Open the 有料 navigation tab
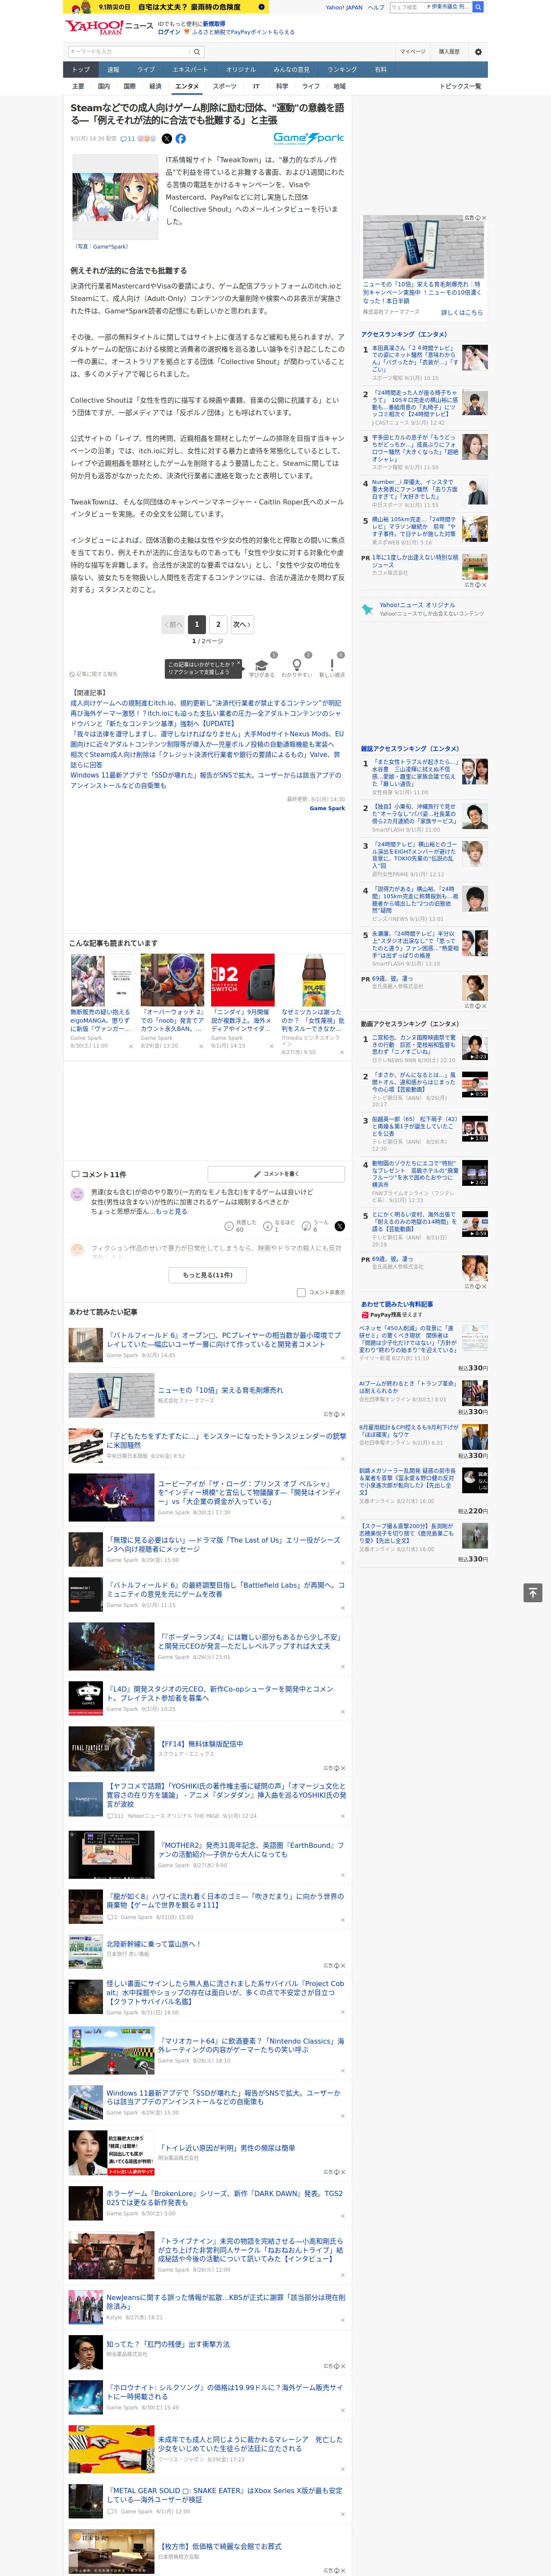This screenshot has width=551, height=2576. [x=381, y=70]
